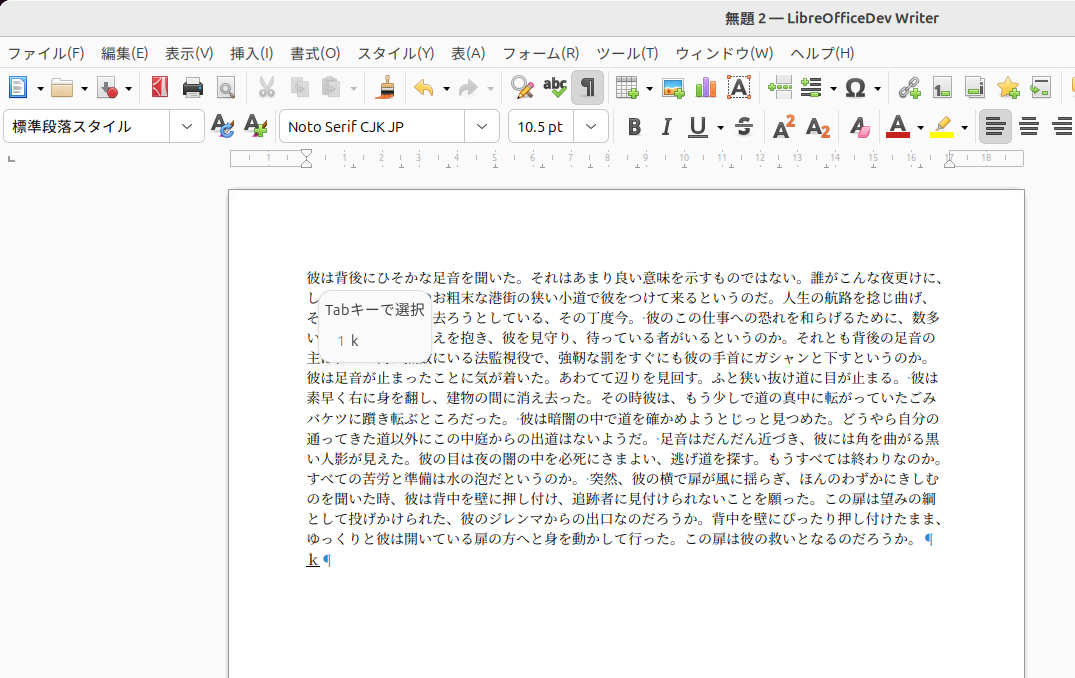
Task: Insert a bookmark star icon
Action: tap(1008, 88)
